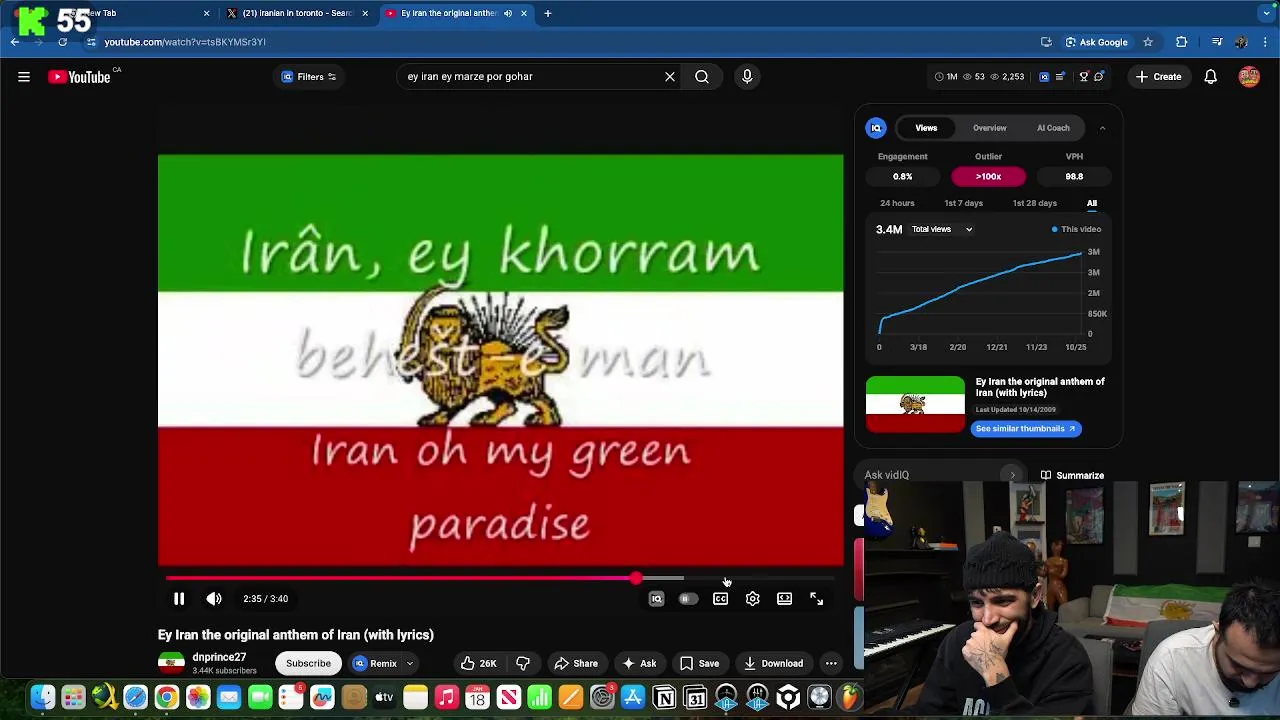
Task: Mute the video with the speaker icon
Action: pos(214,598)
